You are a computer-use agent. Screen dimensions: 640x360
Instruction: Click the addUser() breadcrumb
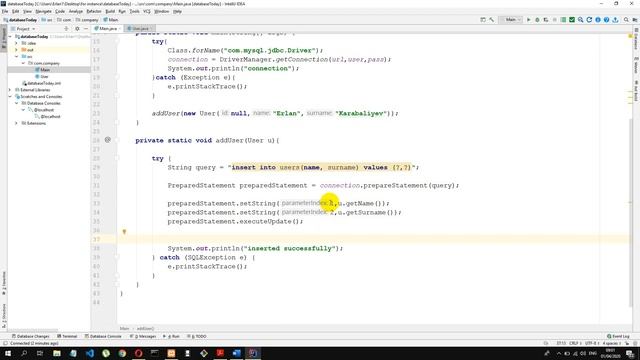145,329
